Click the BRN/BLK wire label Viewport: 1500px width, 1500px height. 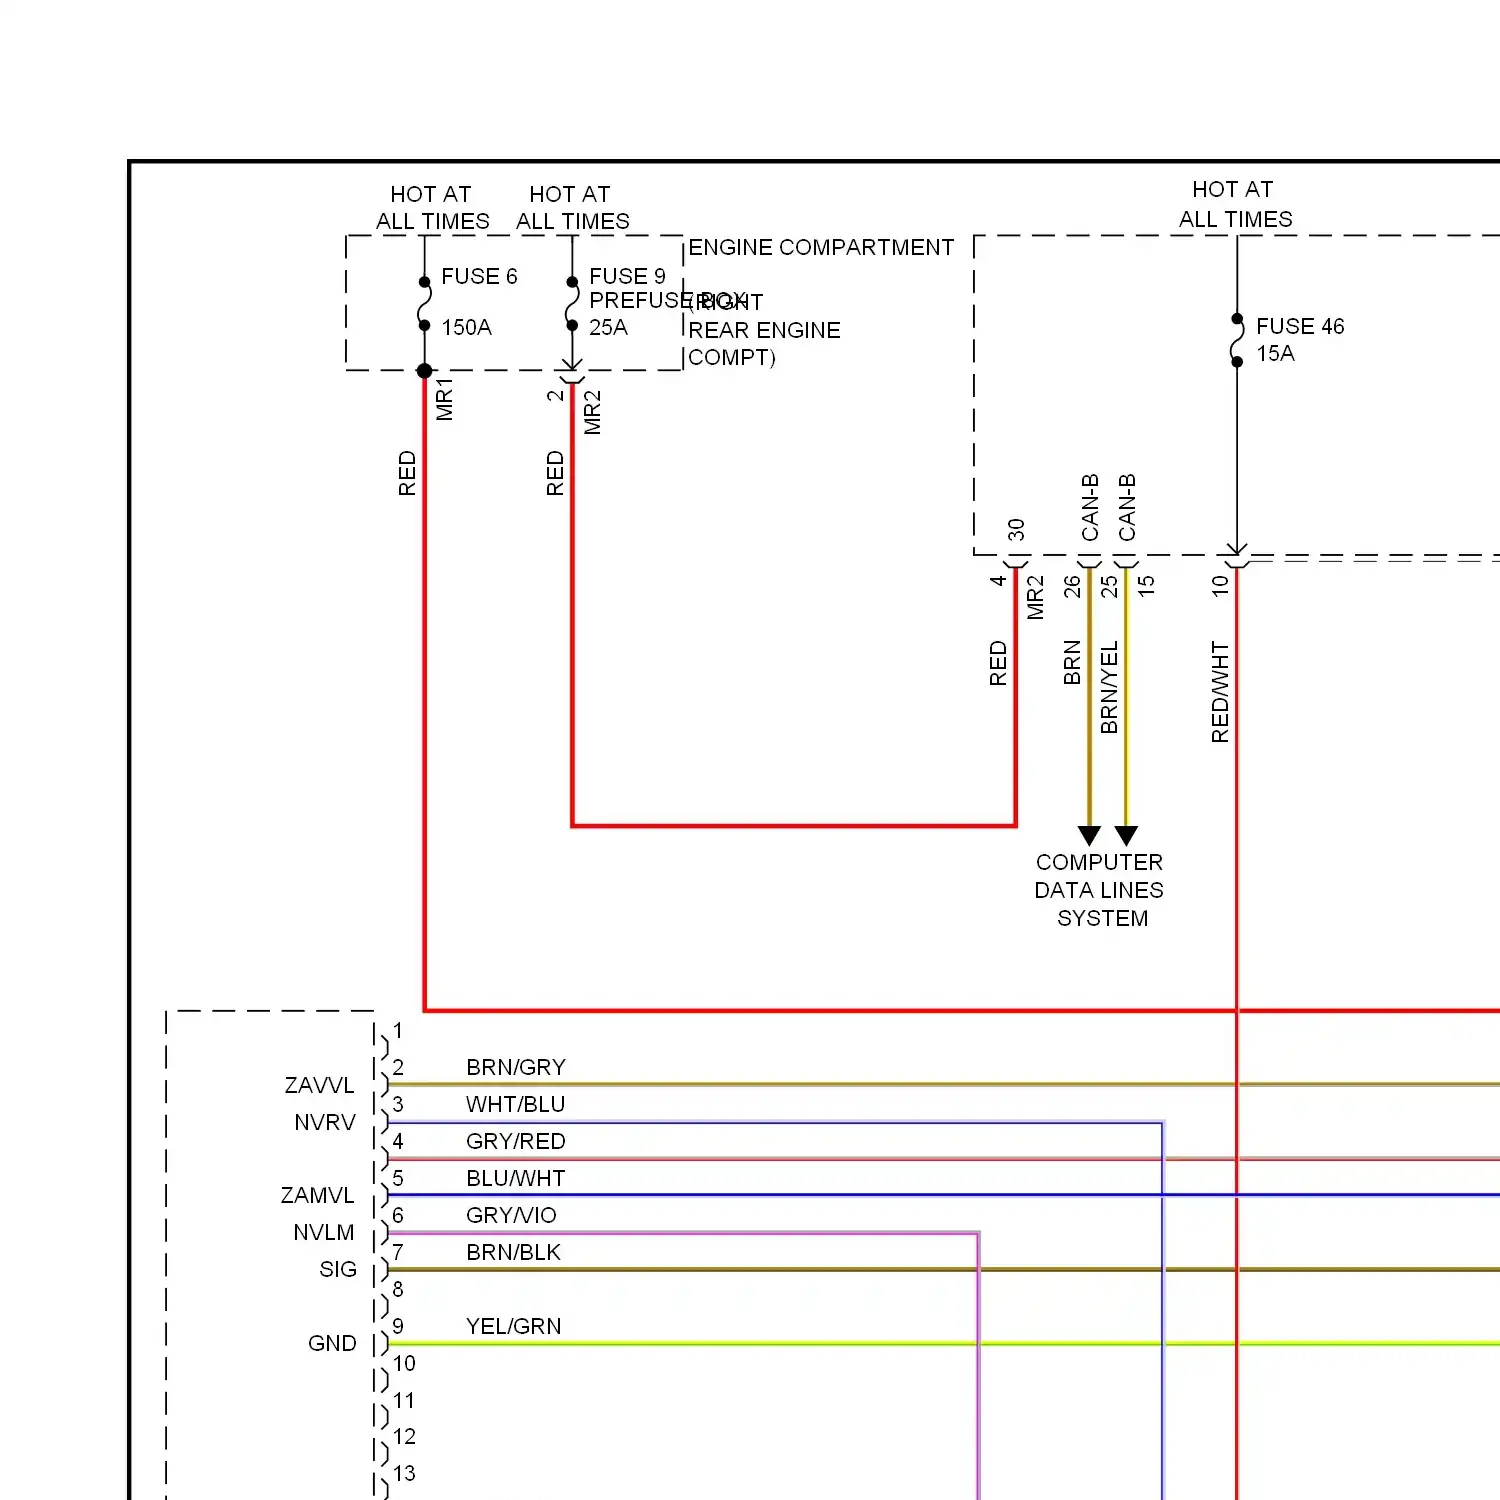513,1252
